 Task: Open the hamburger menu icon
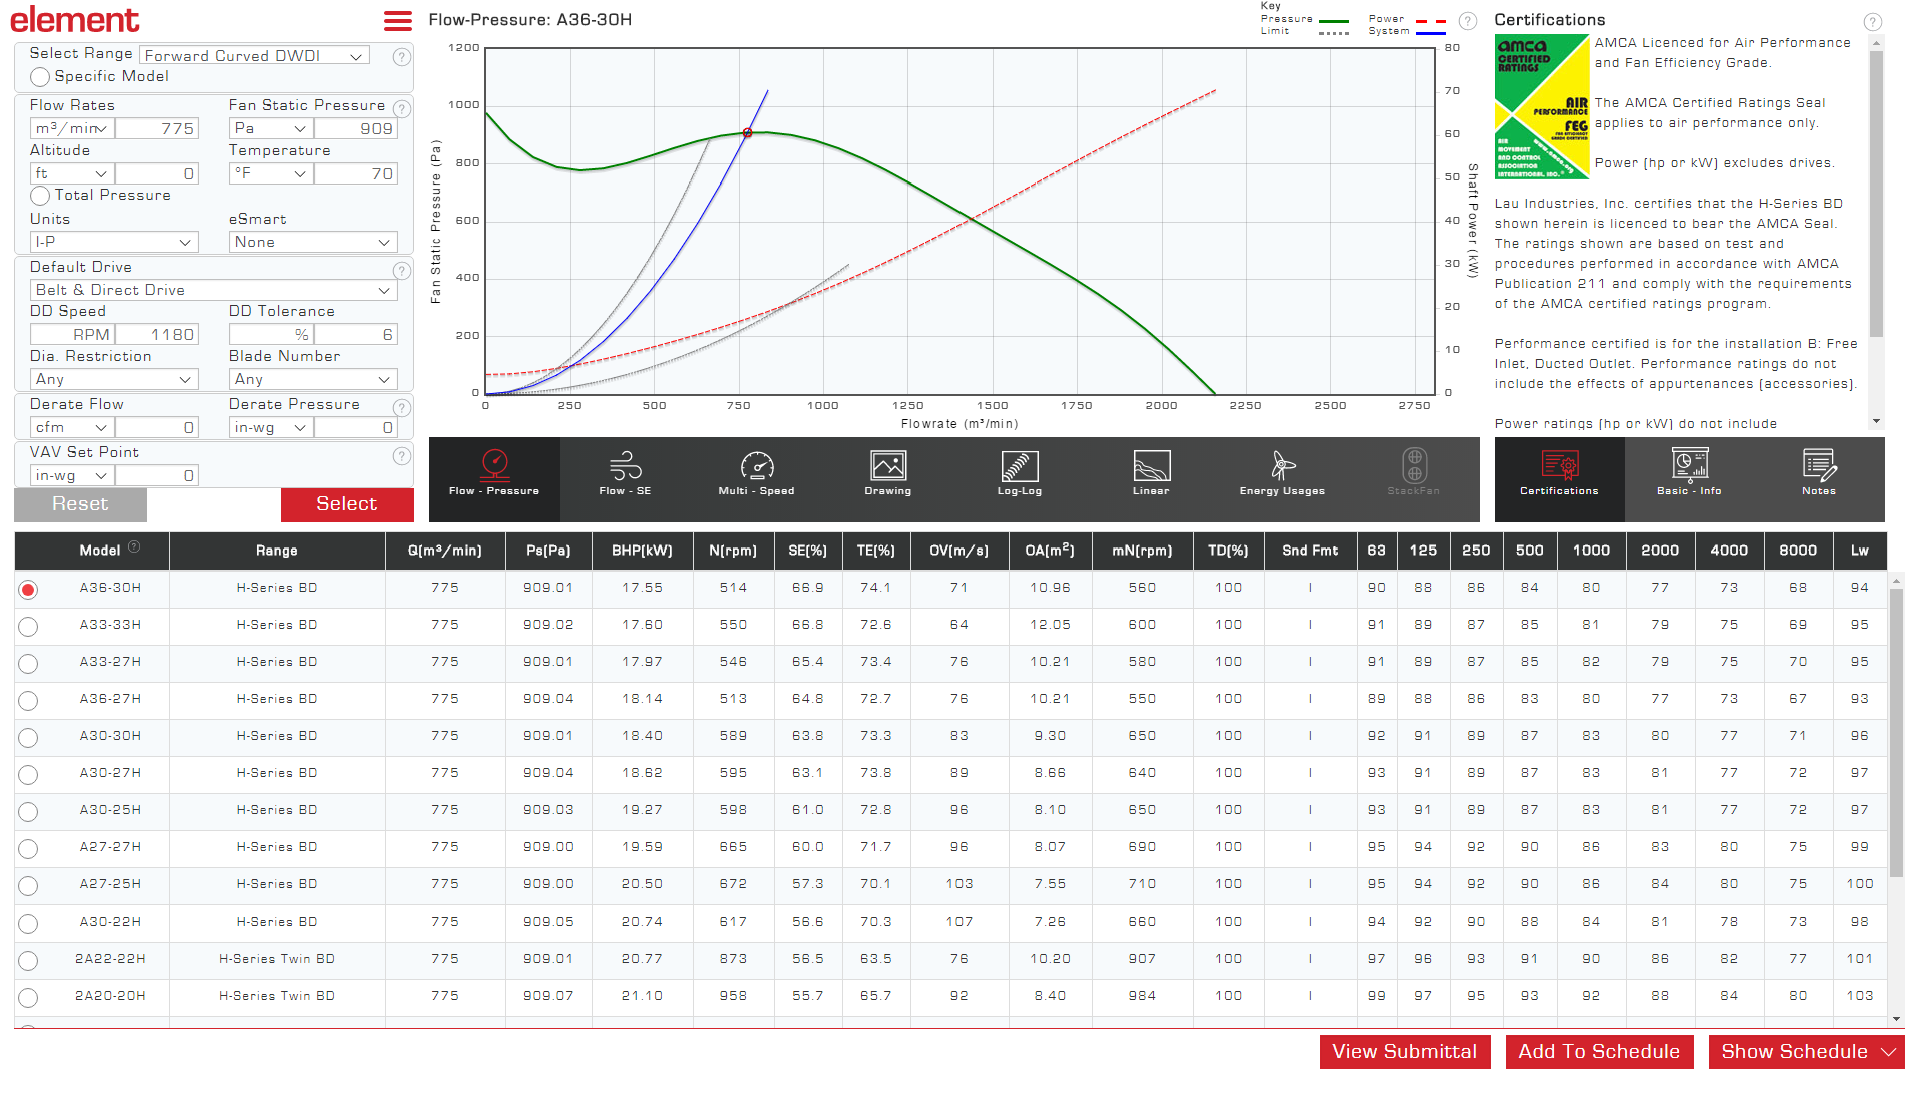pyautogui.click(x=397, y=21)
